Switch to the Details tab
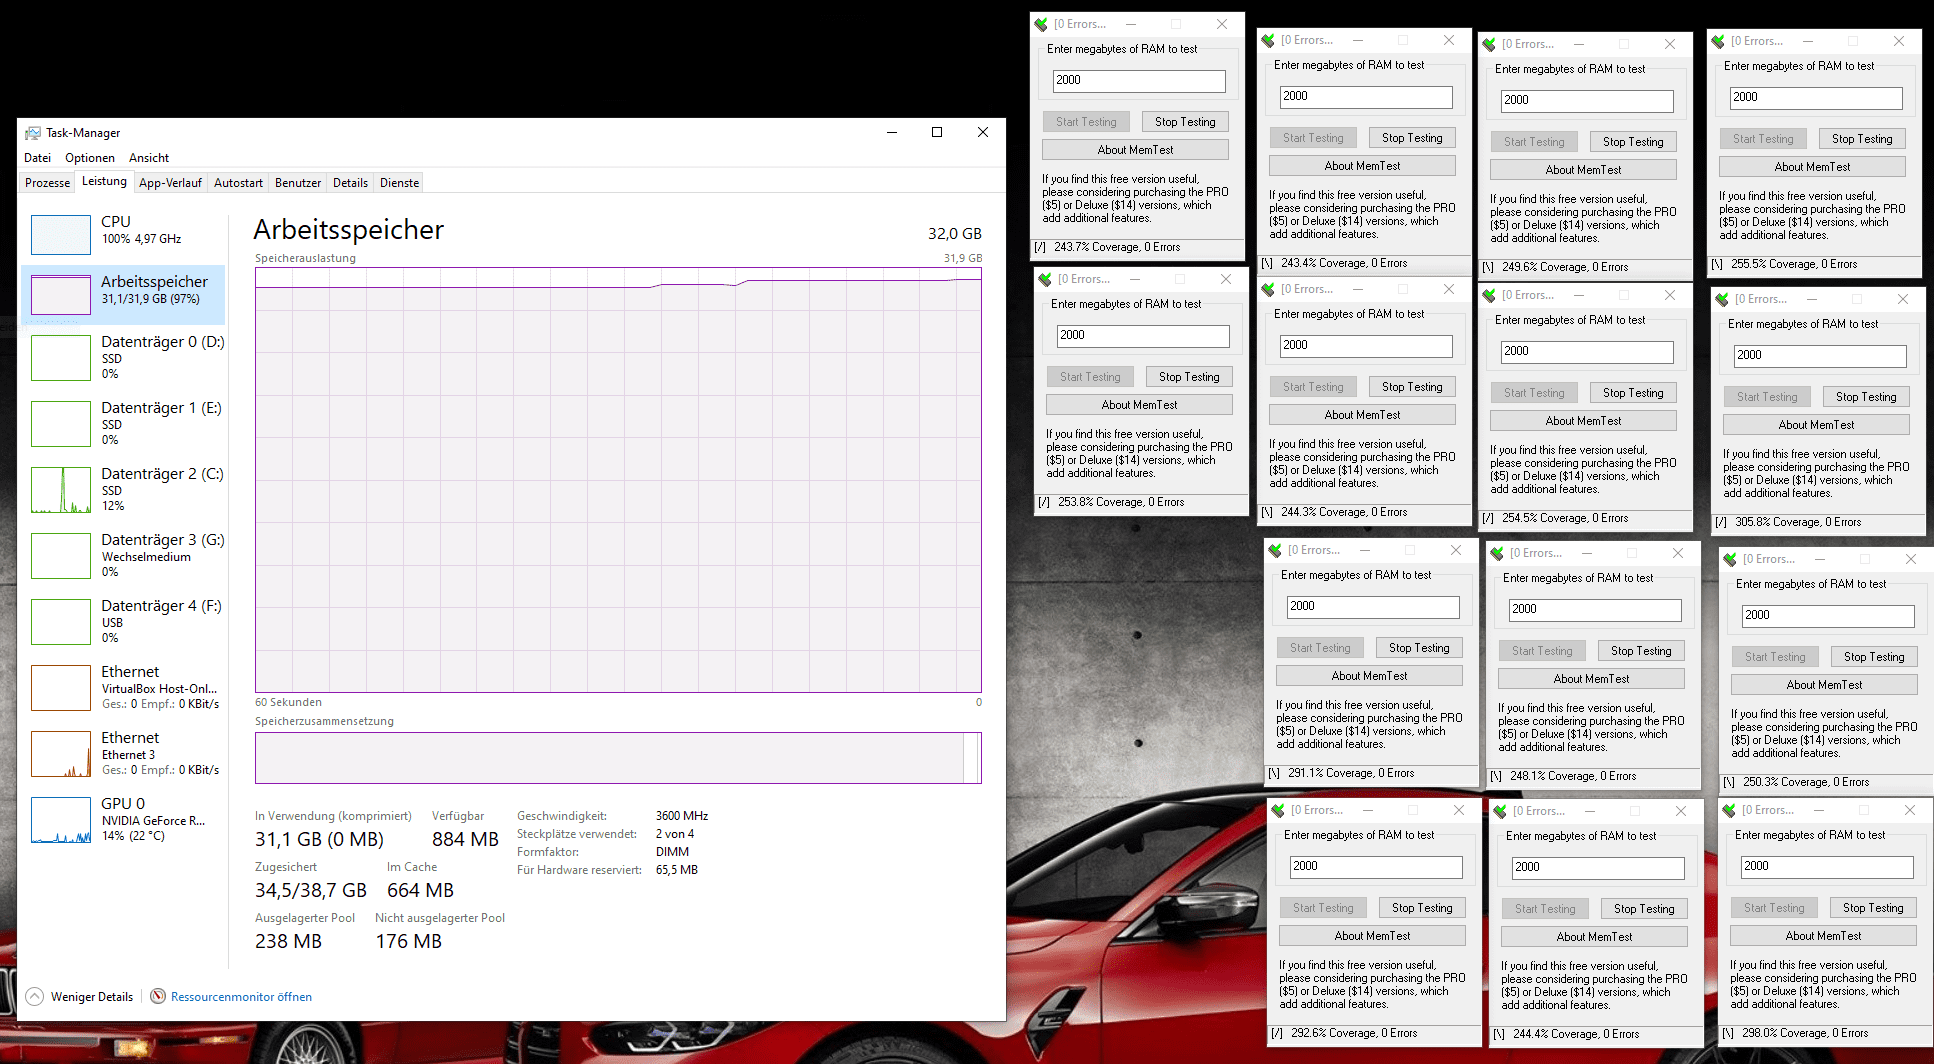This screenshot has height=1064, width=1934. coord(350,183)
